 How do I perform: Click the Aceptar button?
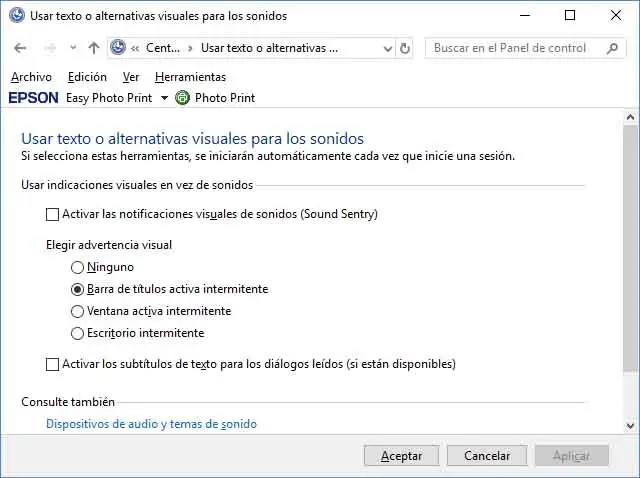click(x=401, y=456)
